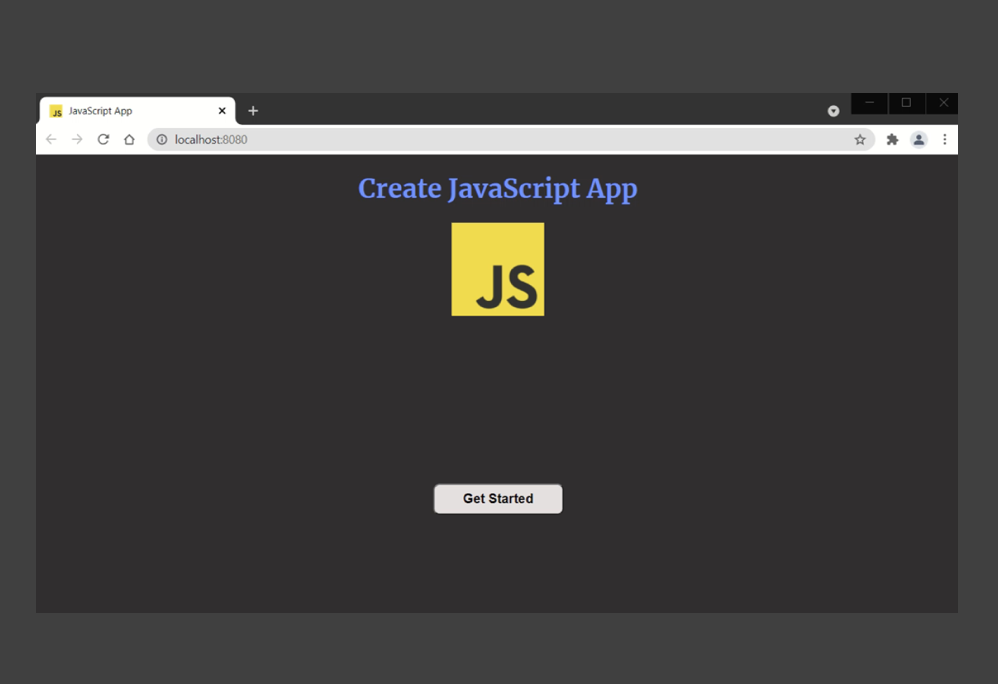Click the back navigation arrow

pos(51,139)
